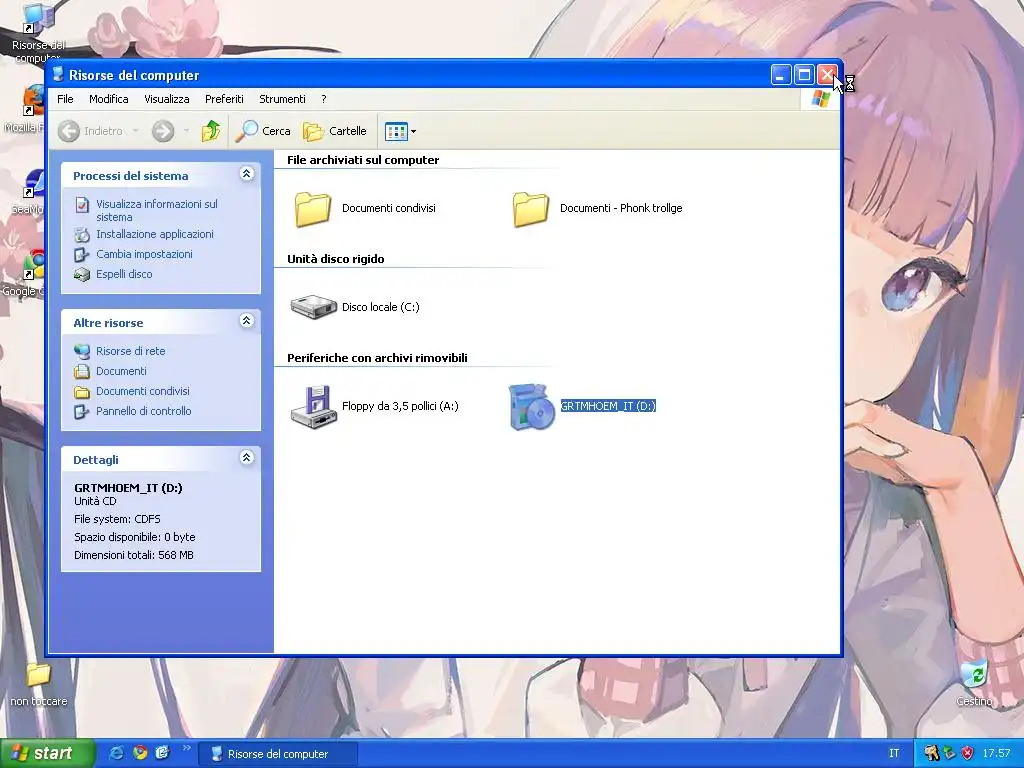Click the taskbar clock showing 17:57
The image size is (1024, 768).
997,754
